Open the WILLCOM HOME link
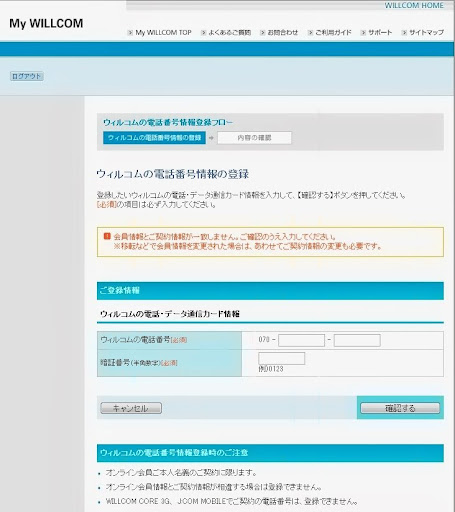This screenshot has height=512, width=455. tap(414, 5)
